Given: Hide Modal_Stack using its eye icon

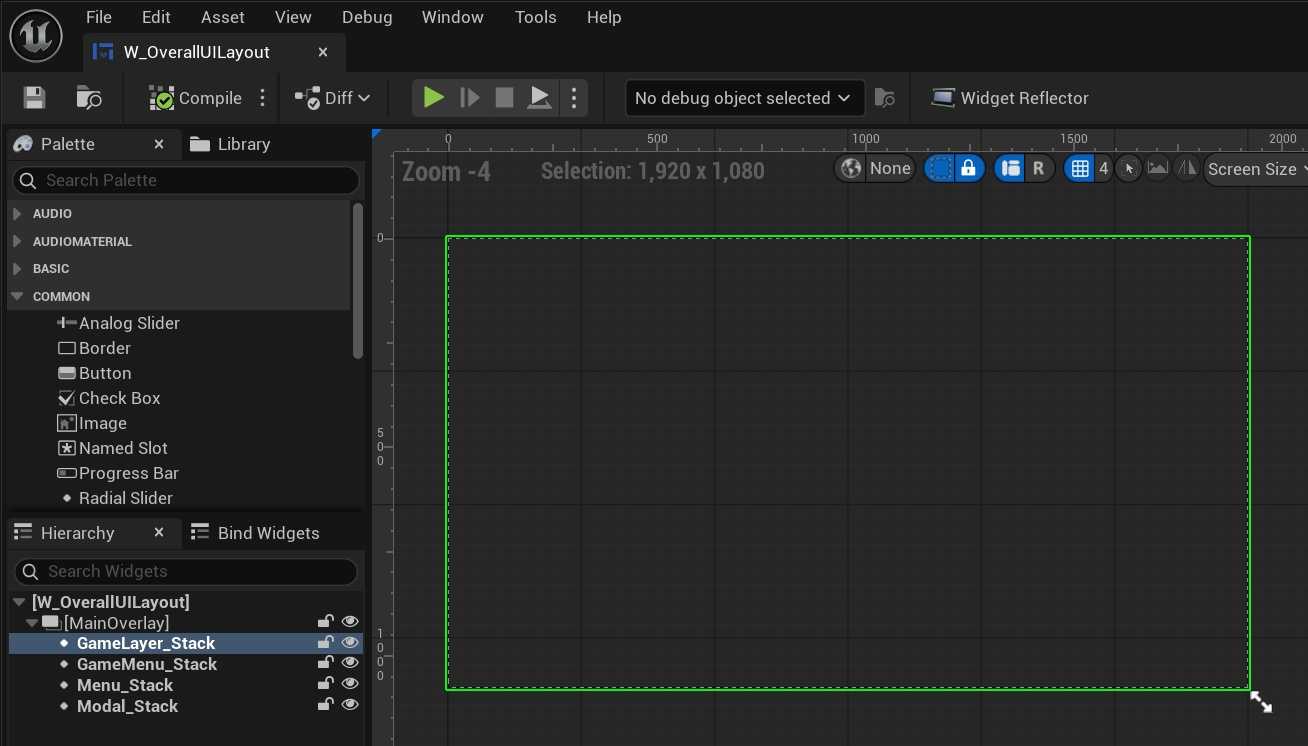Looking at the screenshot, I should point(350,706).
